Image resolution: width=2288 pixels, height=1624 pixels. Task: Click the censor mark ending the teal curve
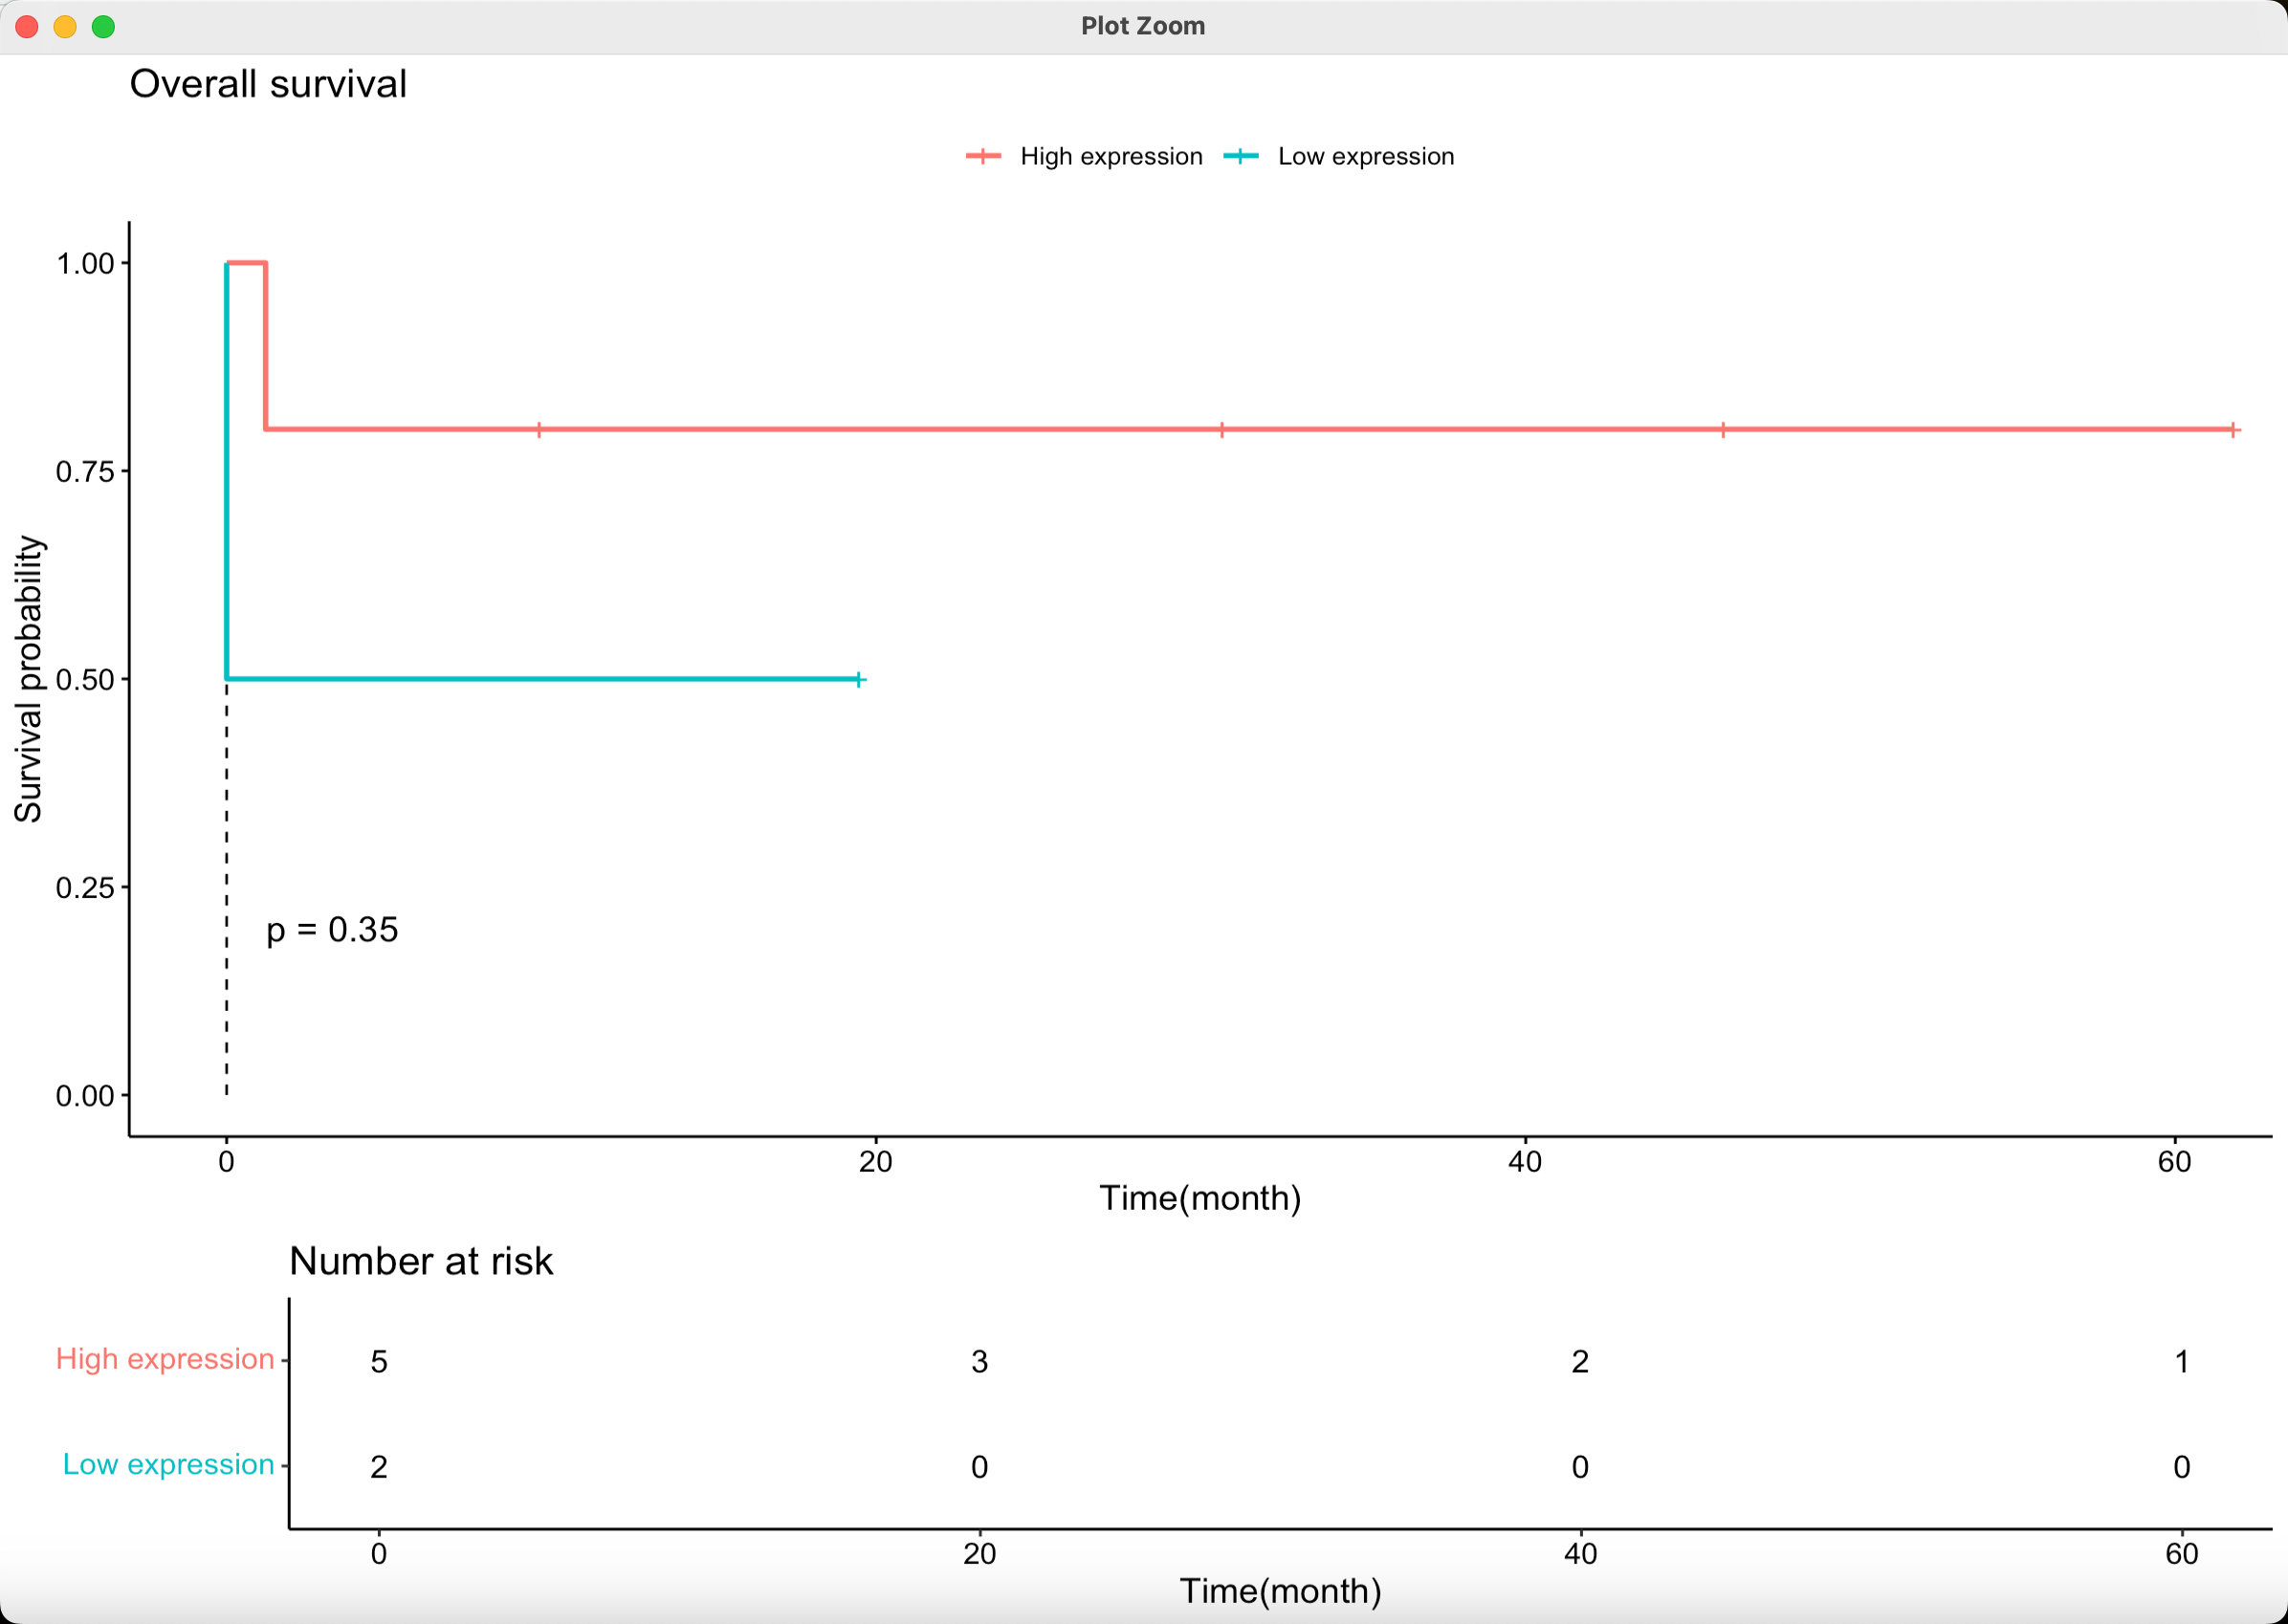pyautogui.click(x=859, y=679)
